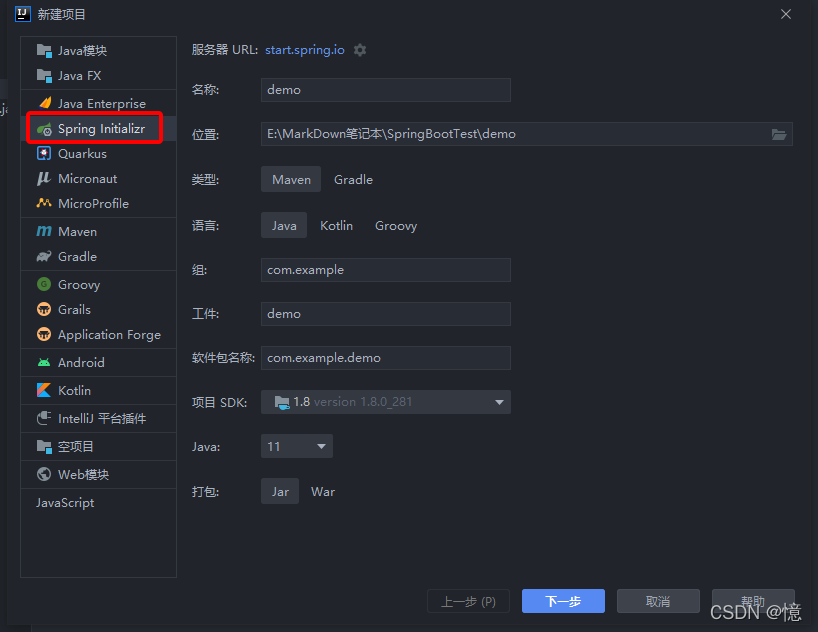Select Micronaut label in list
Image resolution: width=818 pixels, height=632 pixels.
(88, 178)
